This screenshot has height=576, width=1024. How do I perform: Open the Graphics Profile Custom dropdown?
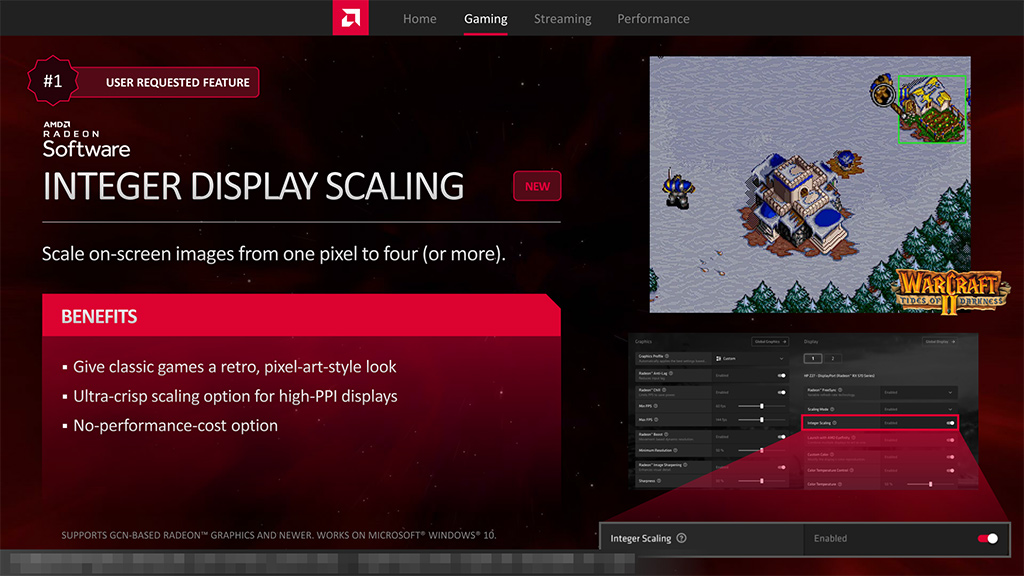pos(750,359)
